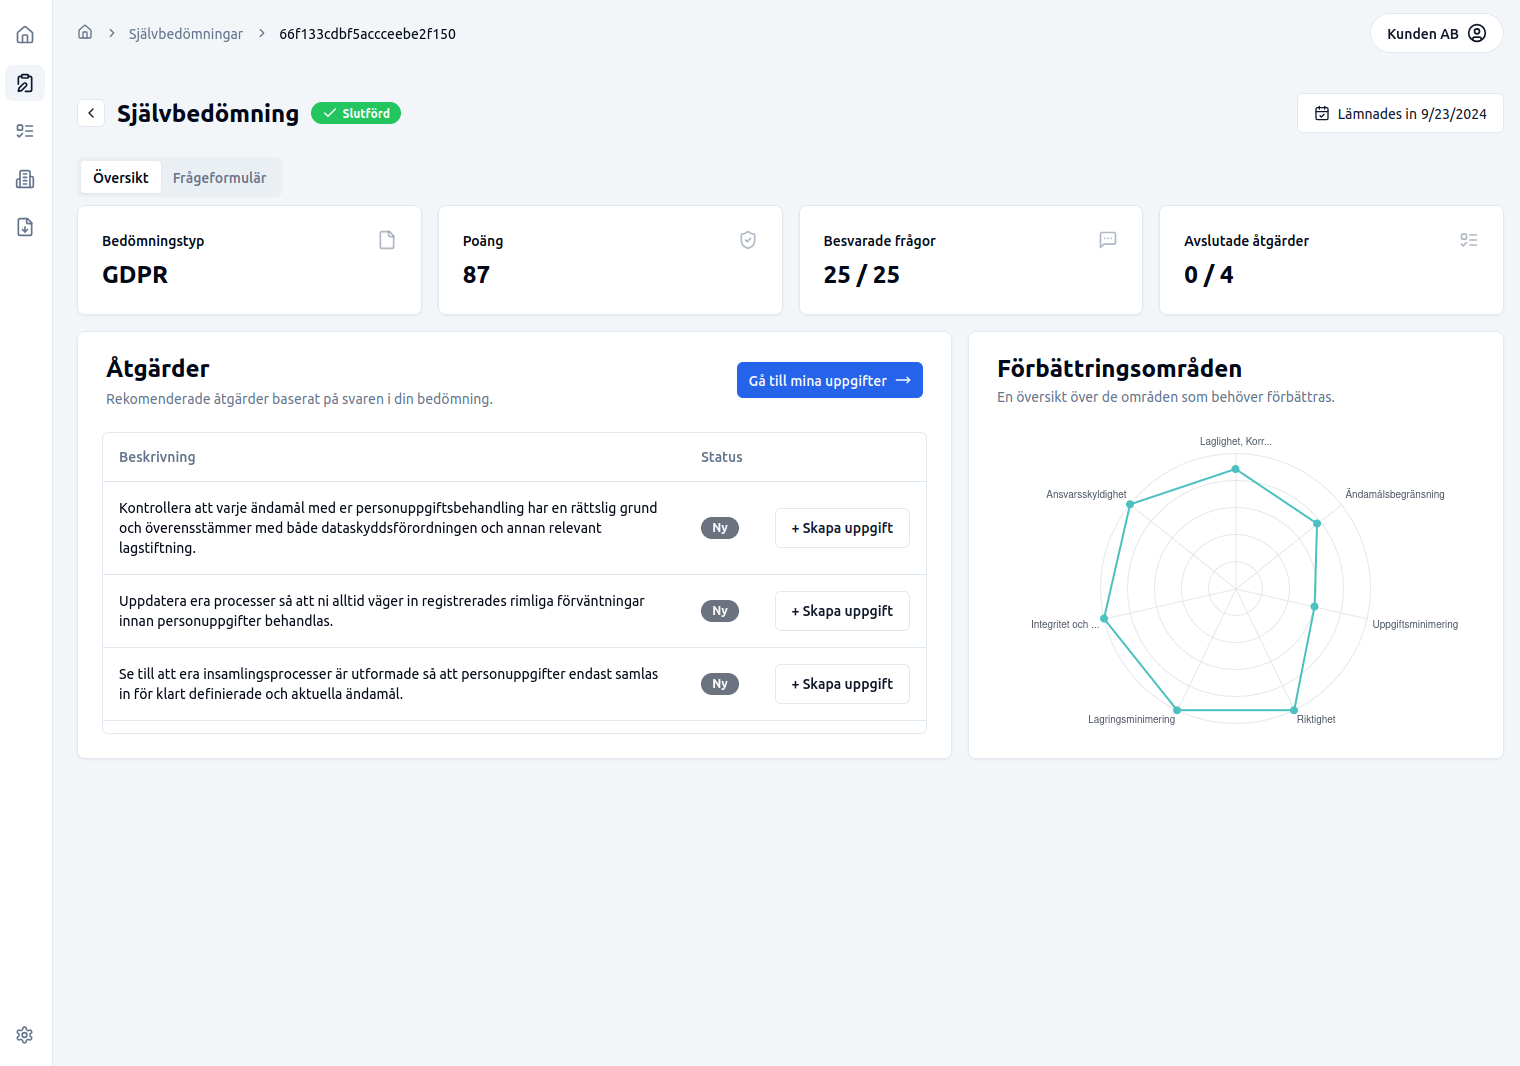Click the radar data point for Ansvarsskyldighet

[x=1130, y=504]
